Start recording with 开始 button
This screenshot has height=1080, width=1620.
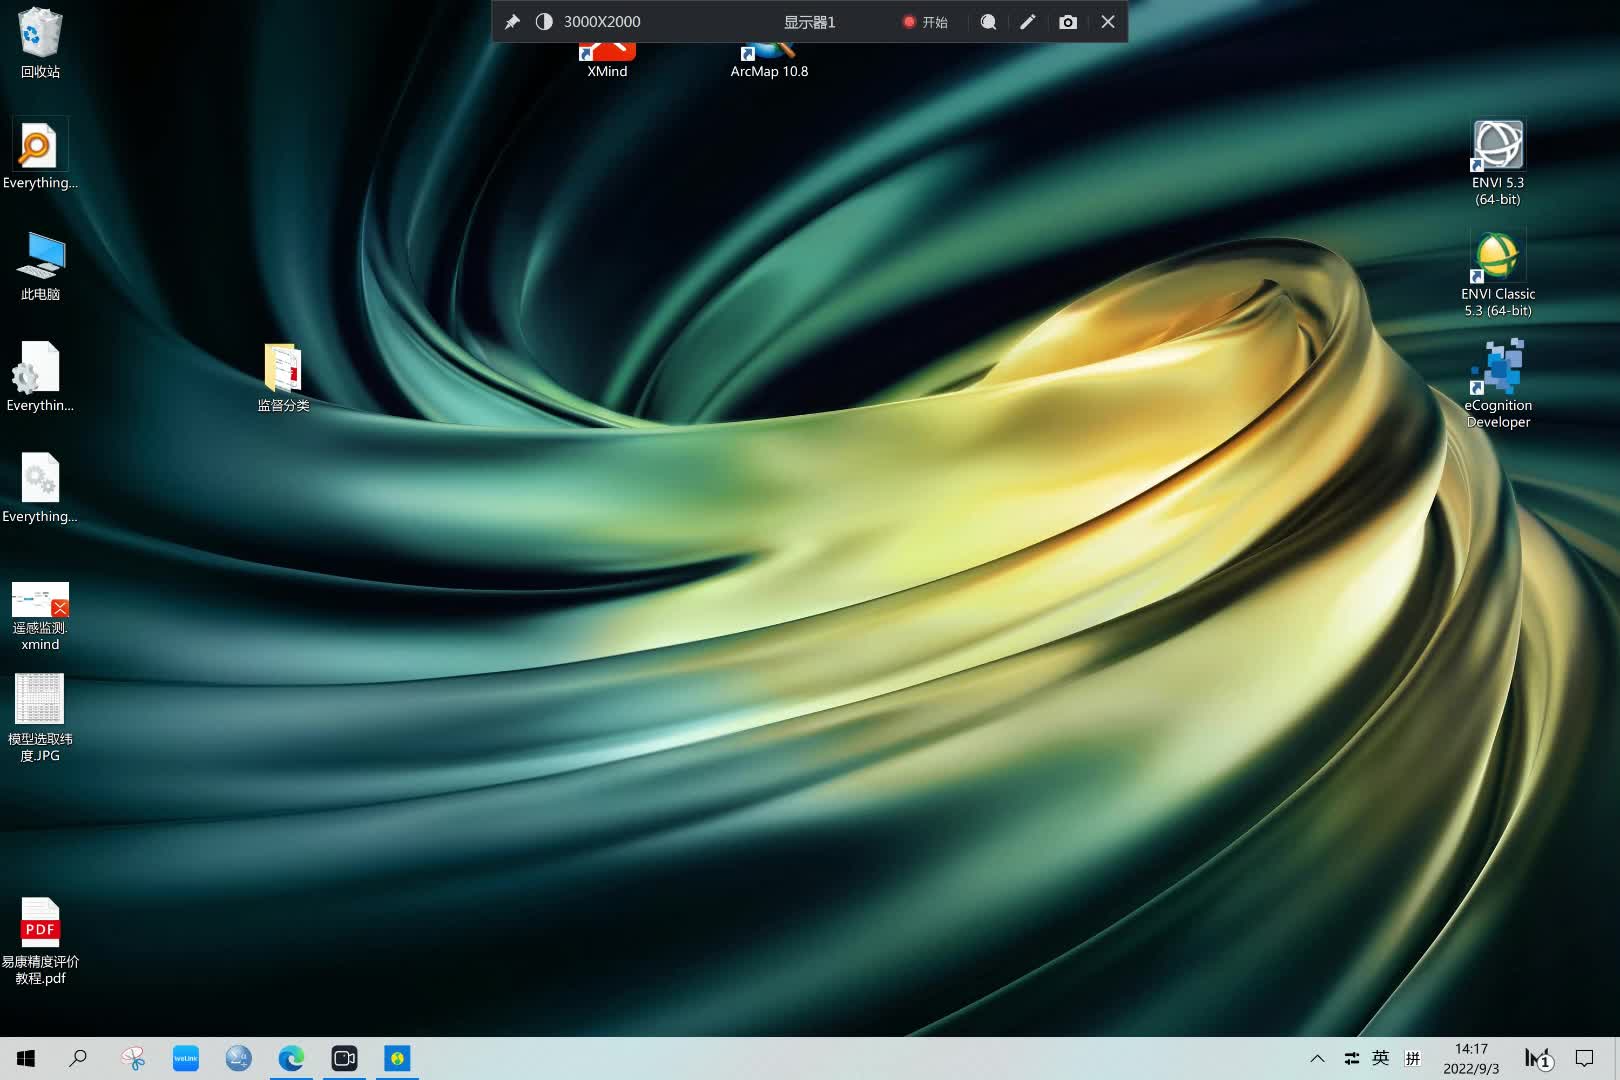click(925, 22)
